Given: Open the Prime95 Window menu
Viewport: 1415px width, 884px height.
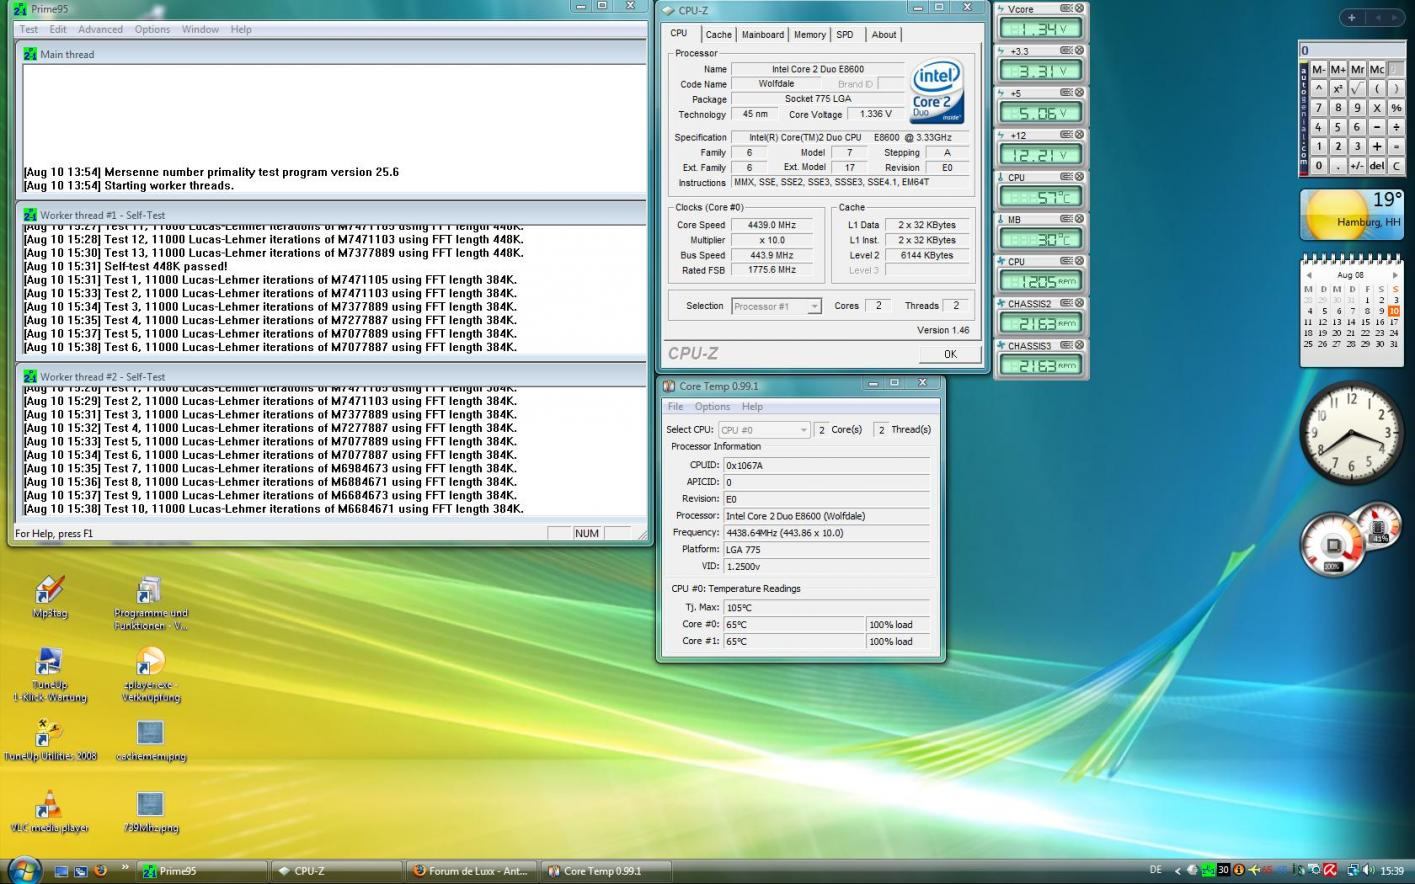Looking at the screenshot, I should pos(200,29).
